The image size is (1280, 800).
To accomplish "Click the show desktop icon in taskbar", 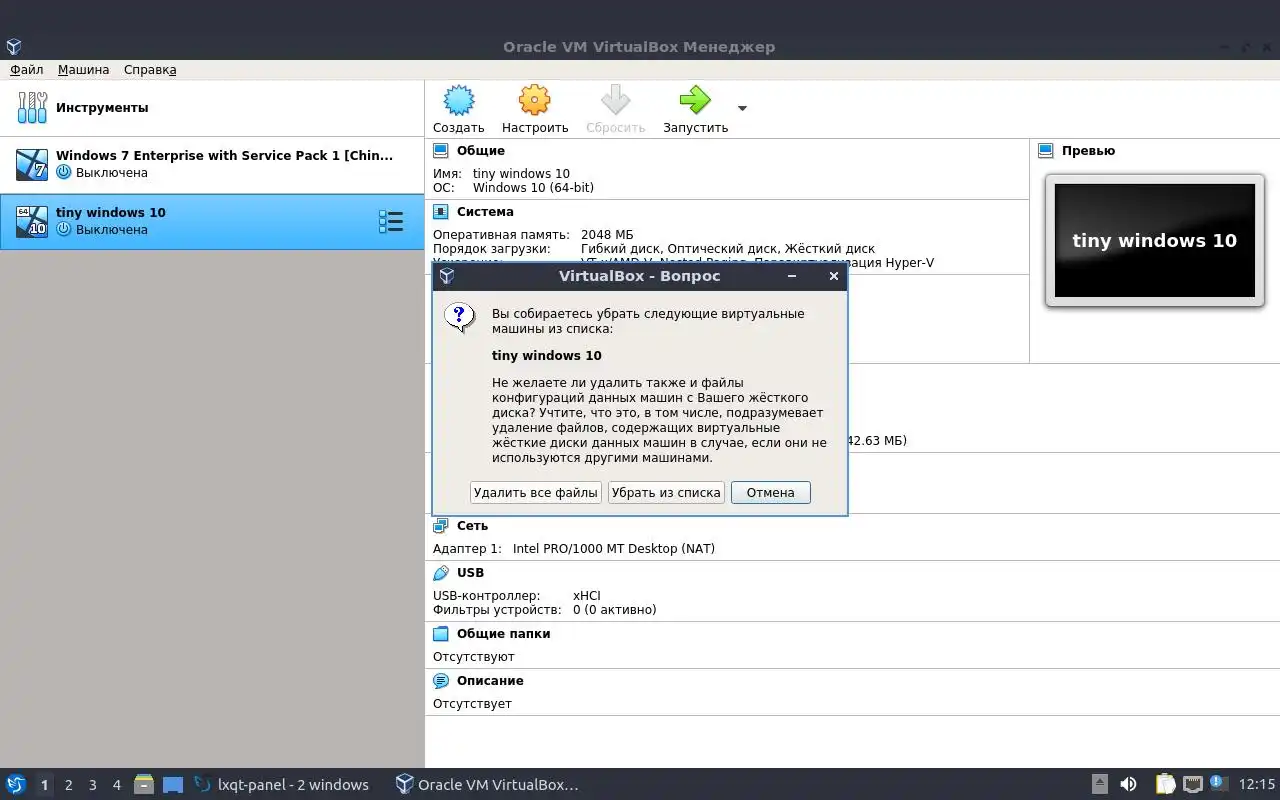I will click(x=173, y=785).
